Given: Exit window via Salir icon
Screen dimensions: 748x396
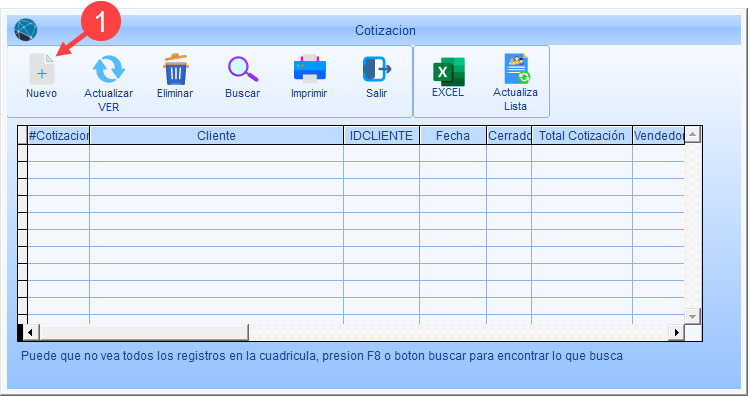Looking at the screenshot, I should tap(377, 69).
